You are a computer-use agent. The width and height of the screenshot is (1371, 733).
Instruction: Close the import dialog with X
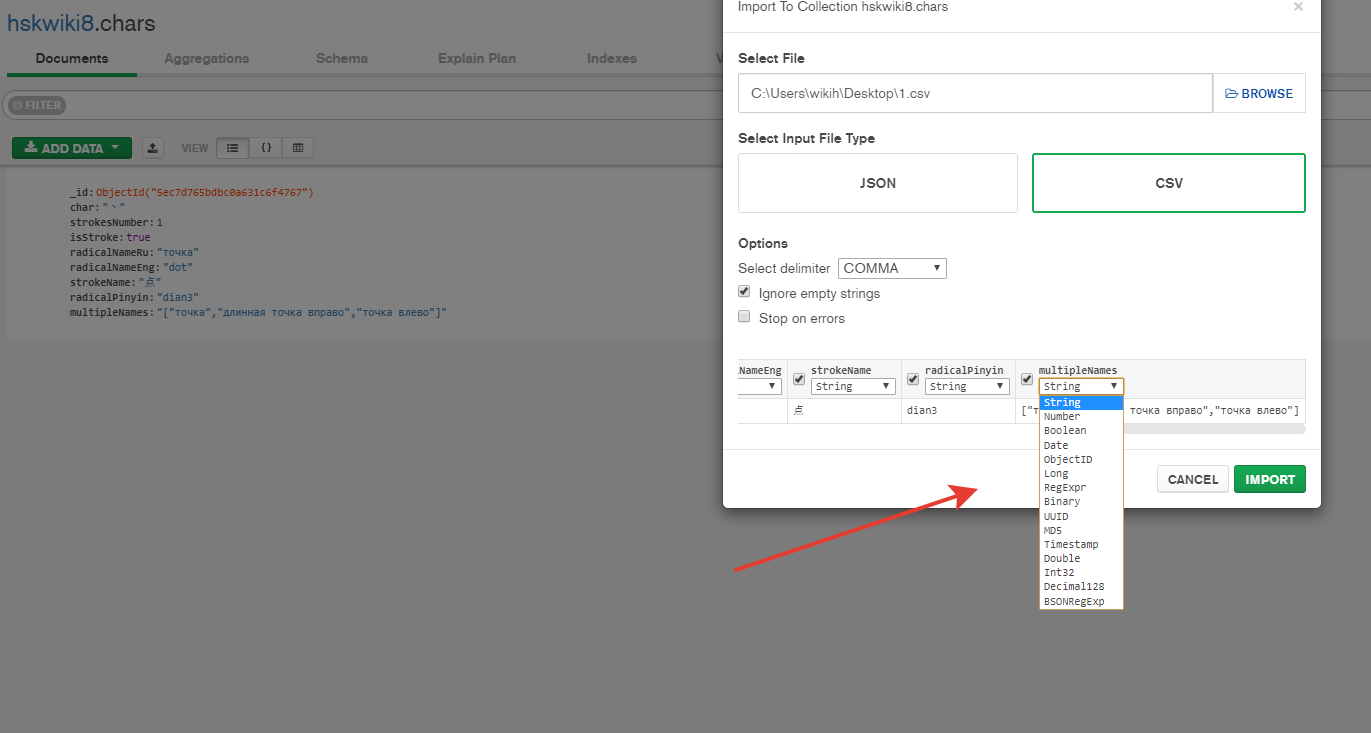[x=1298, y=6]
